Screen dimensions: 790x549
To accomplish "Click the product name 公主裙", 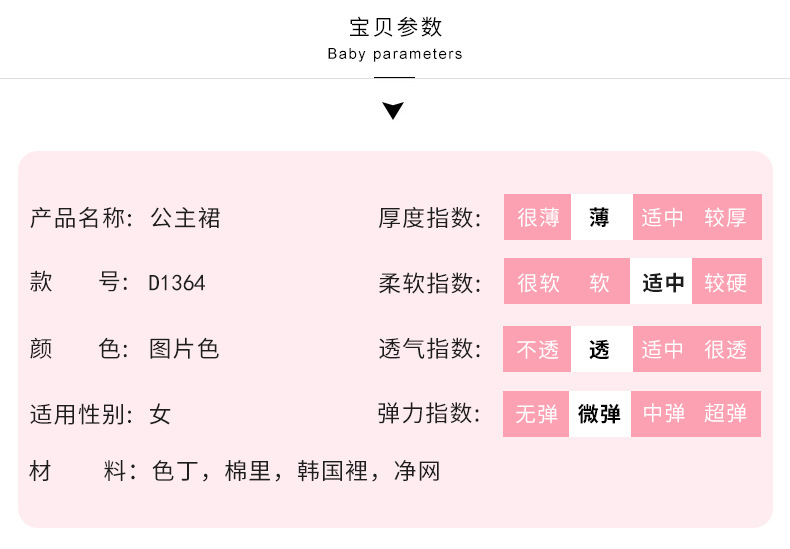I will pyautogui.click(x=185, y=218).
